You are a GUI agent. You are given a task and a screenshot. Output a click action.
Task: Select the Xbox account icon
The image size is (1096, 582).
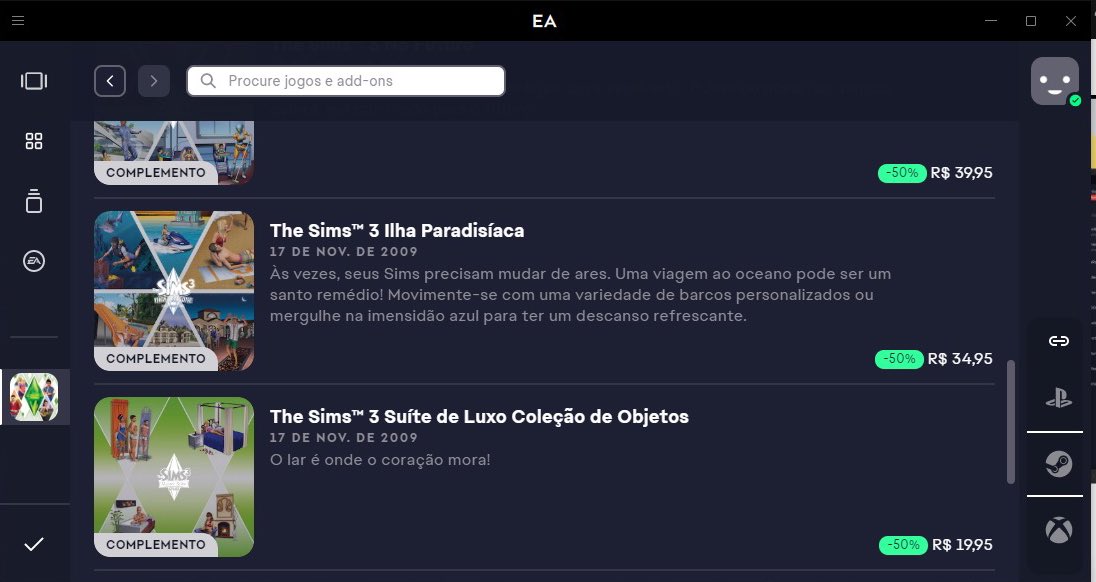[x=1059, y=530]
